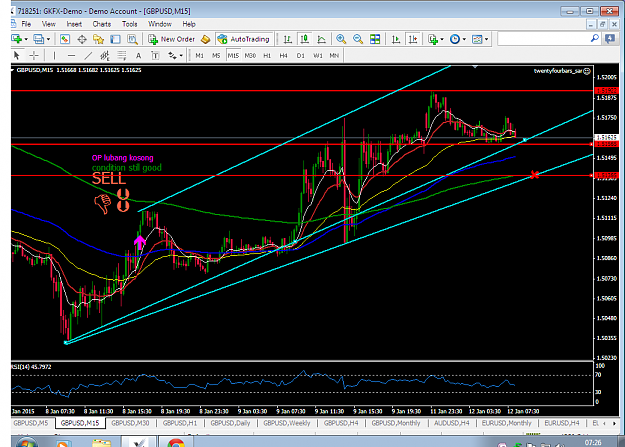Viewport: 625px width, 447px height.
Task: Select the M15 timeframe button
Action: [x=233, y=55]
